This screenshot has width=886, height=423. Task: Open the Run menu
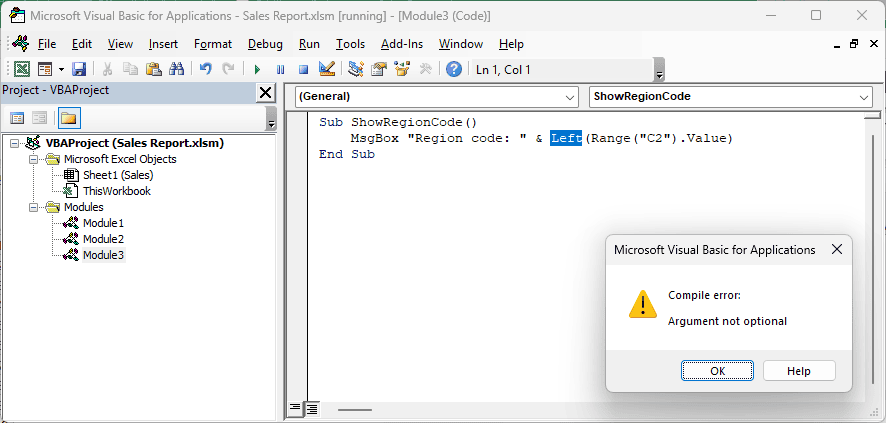(309, 44)
